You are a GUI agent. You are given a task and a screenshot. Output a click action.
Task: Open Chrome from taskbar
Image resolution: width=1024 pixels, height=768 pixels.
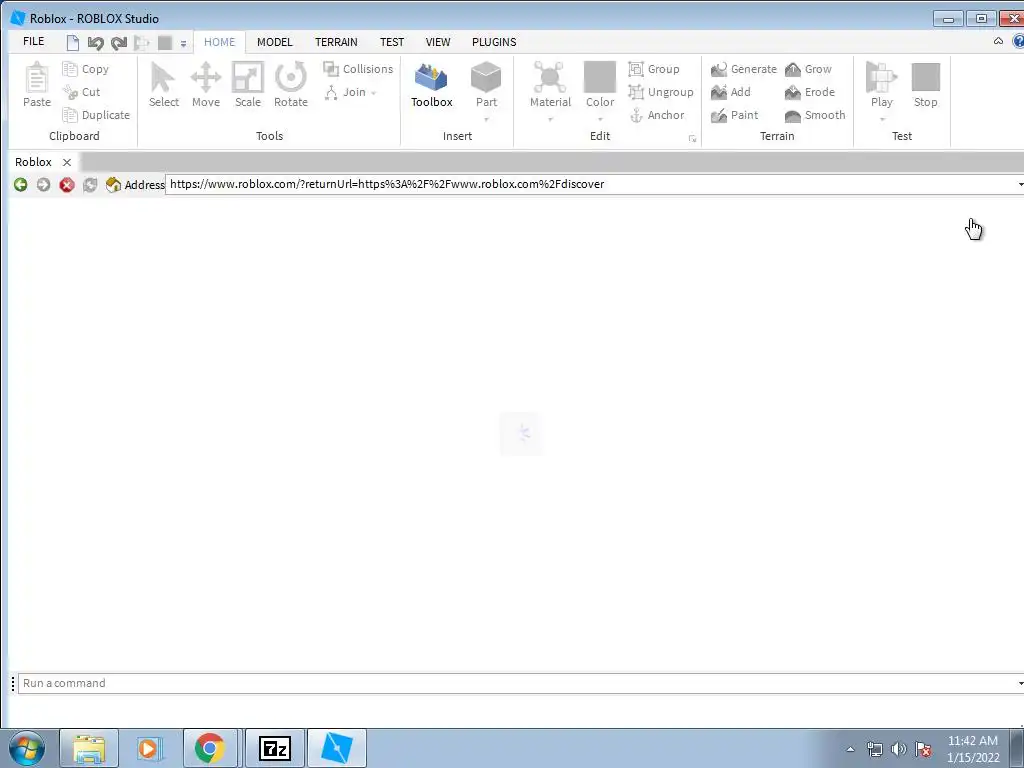(x=210, y=748)
